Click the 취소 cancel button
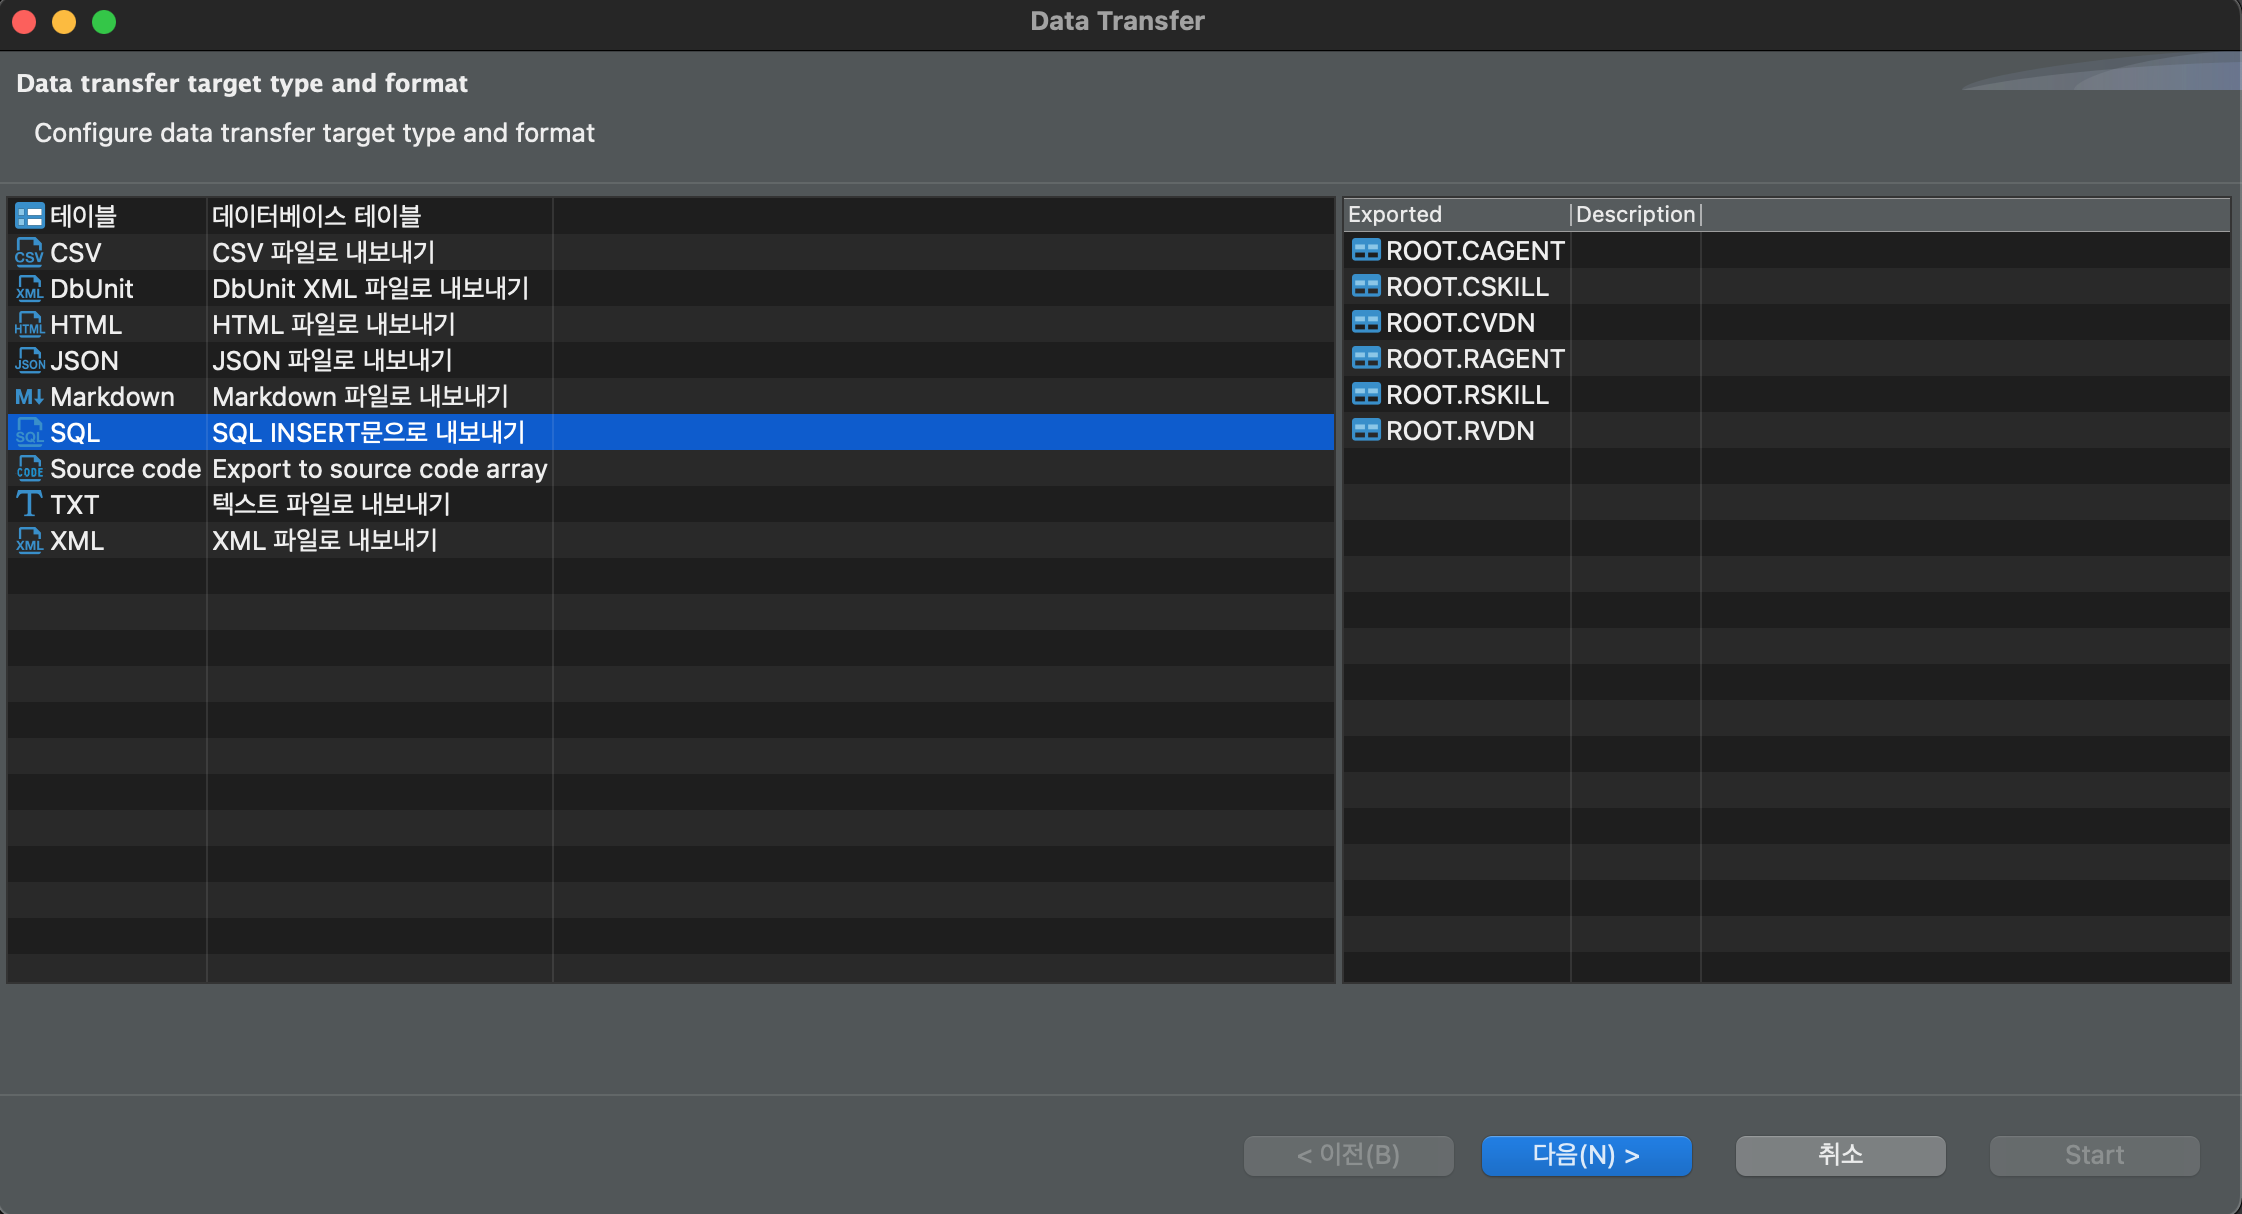The width and height of the screenshot is (2242, 1214). (1839, 1155)
